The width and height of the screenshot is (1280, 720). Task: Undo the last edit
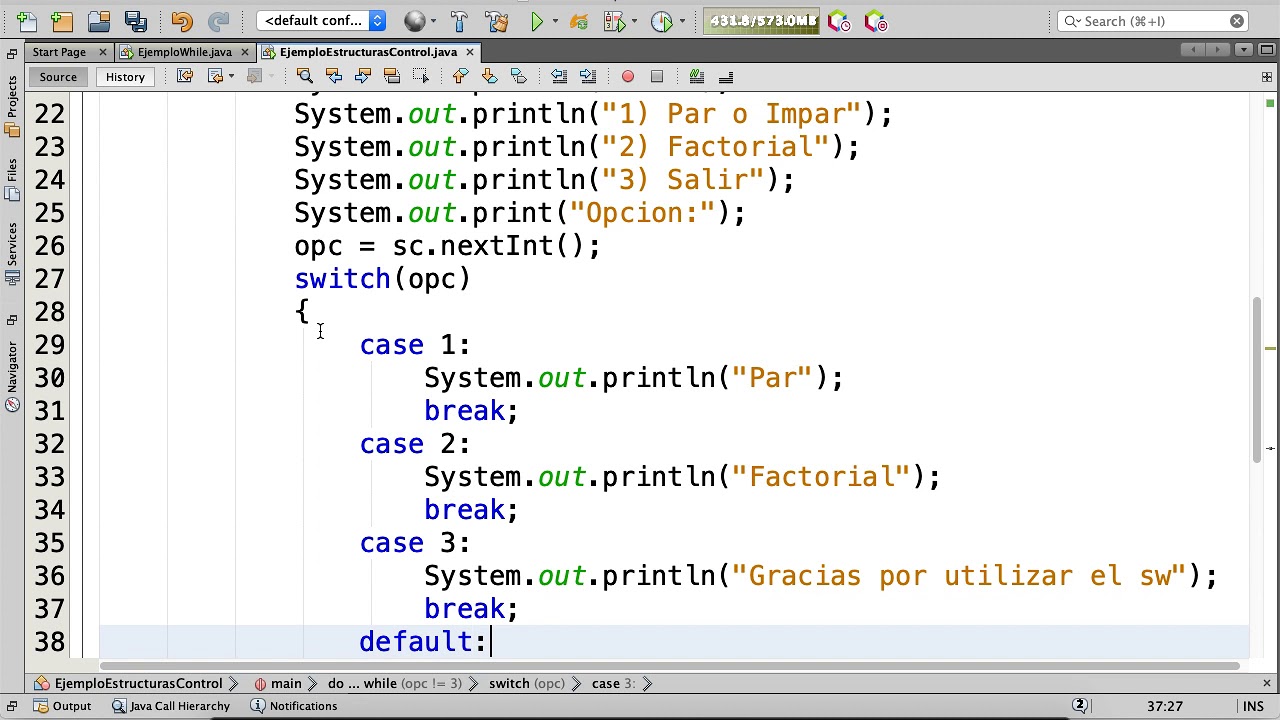click(x=181, y=21)
